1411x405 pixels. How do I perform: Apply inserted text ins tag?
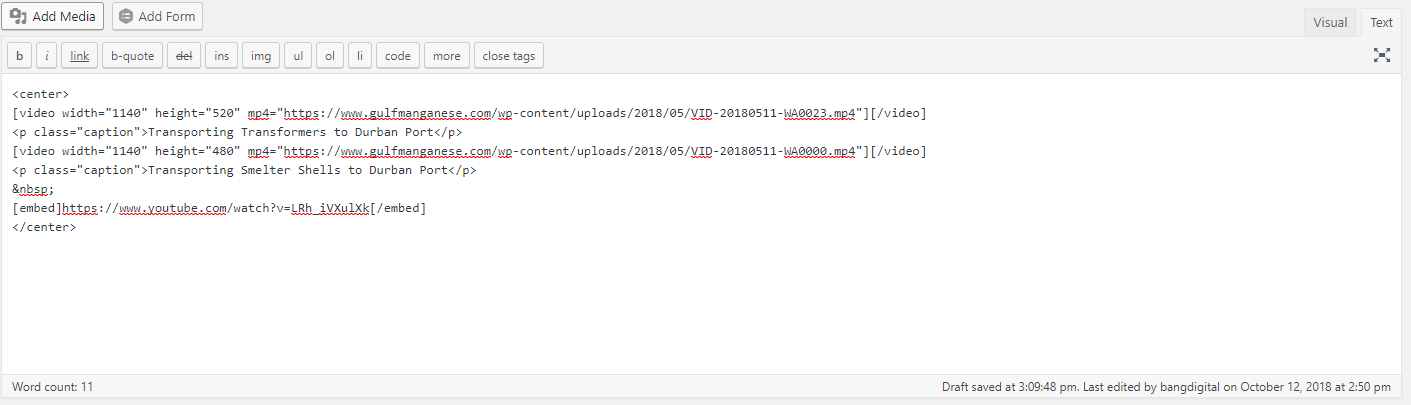point(221,56)
